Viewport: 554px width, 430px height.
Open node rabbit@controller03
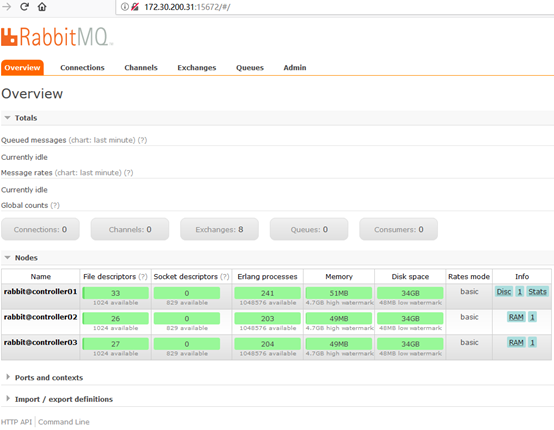[x=40, y=342]
